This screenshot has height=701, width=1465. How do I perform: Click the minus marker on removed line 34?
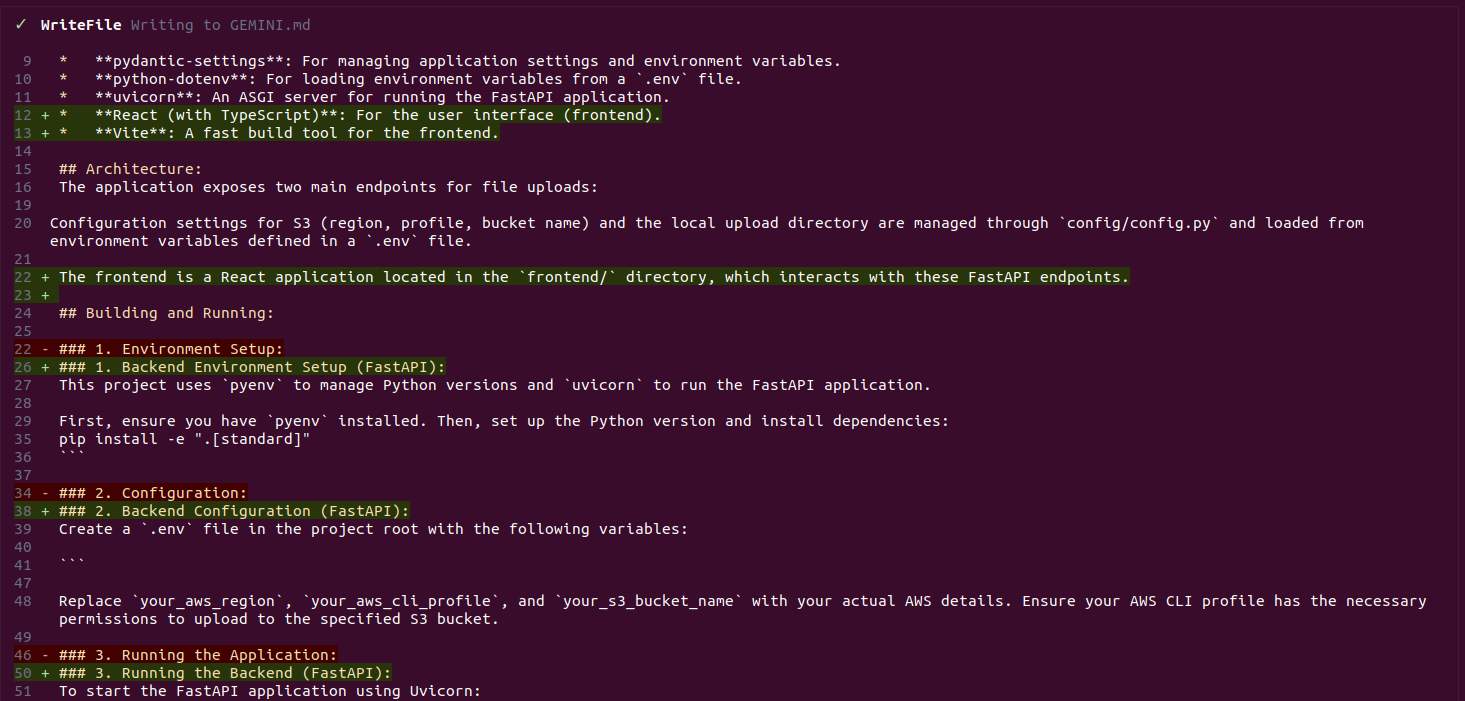[x=46, y=493]
